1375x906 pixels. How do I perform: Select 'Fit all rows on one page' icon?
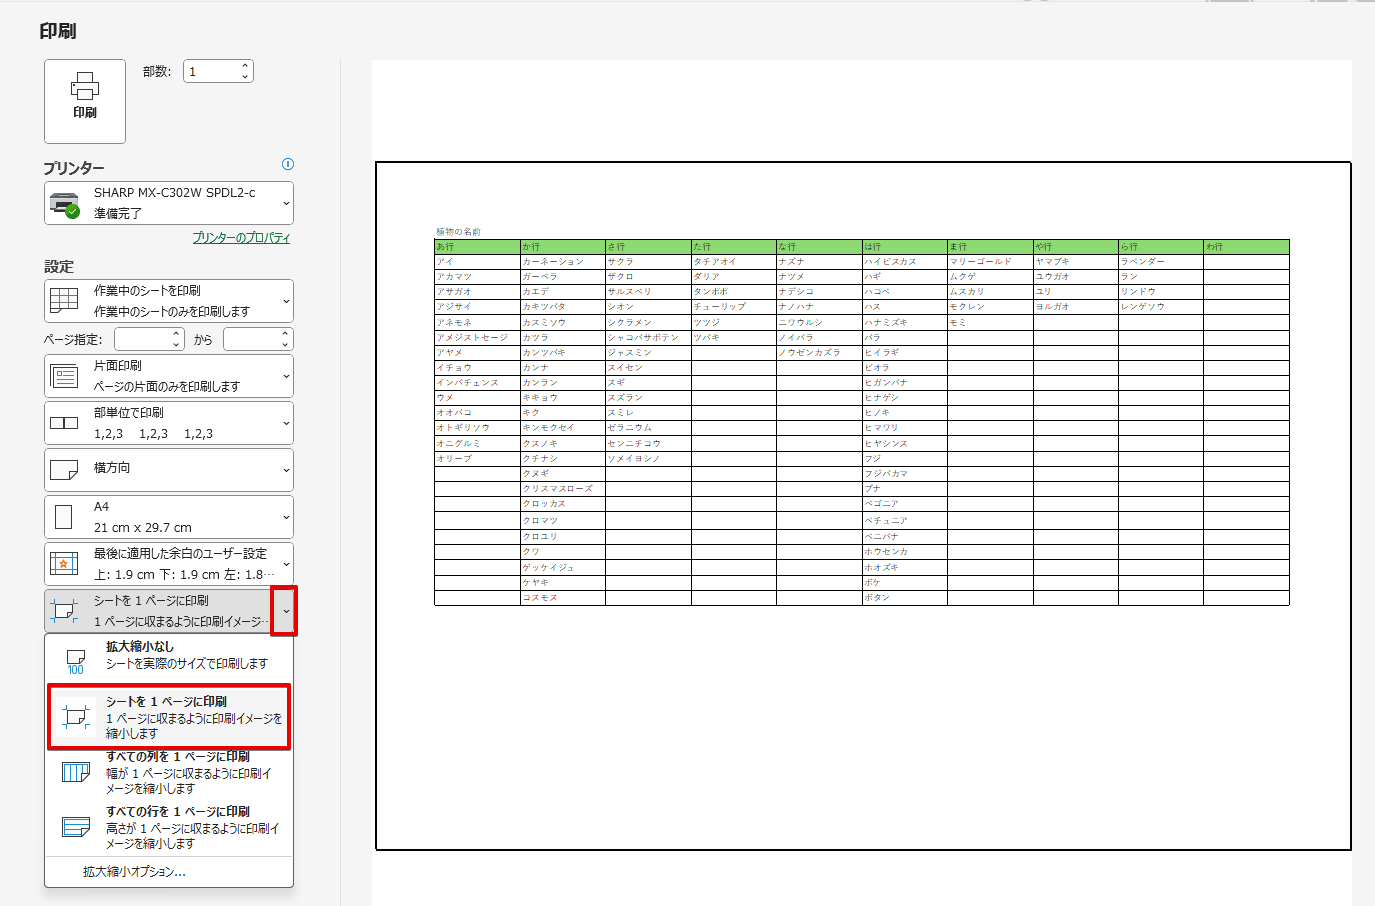coord(76,827)
